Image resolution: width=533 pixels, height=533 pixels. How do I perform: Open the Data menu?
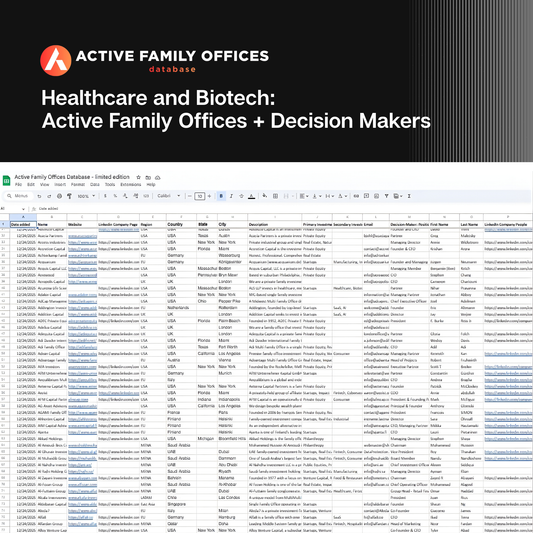pyautogui.click(x=94, y=185)
